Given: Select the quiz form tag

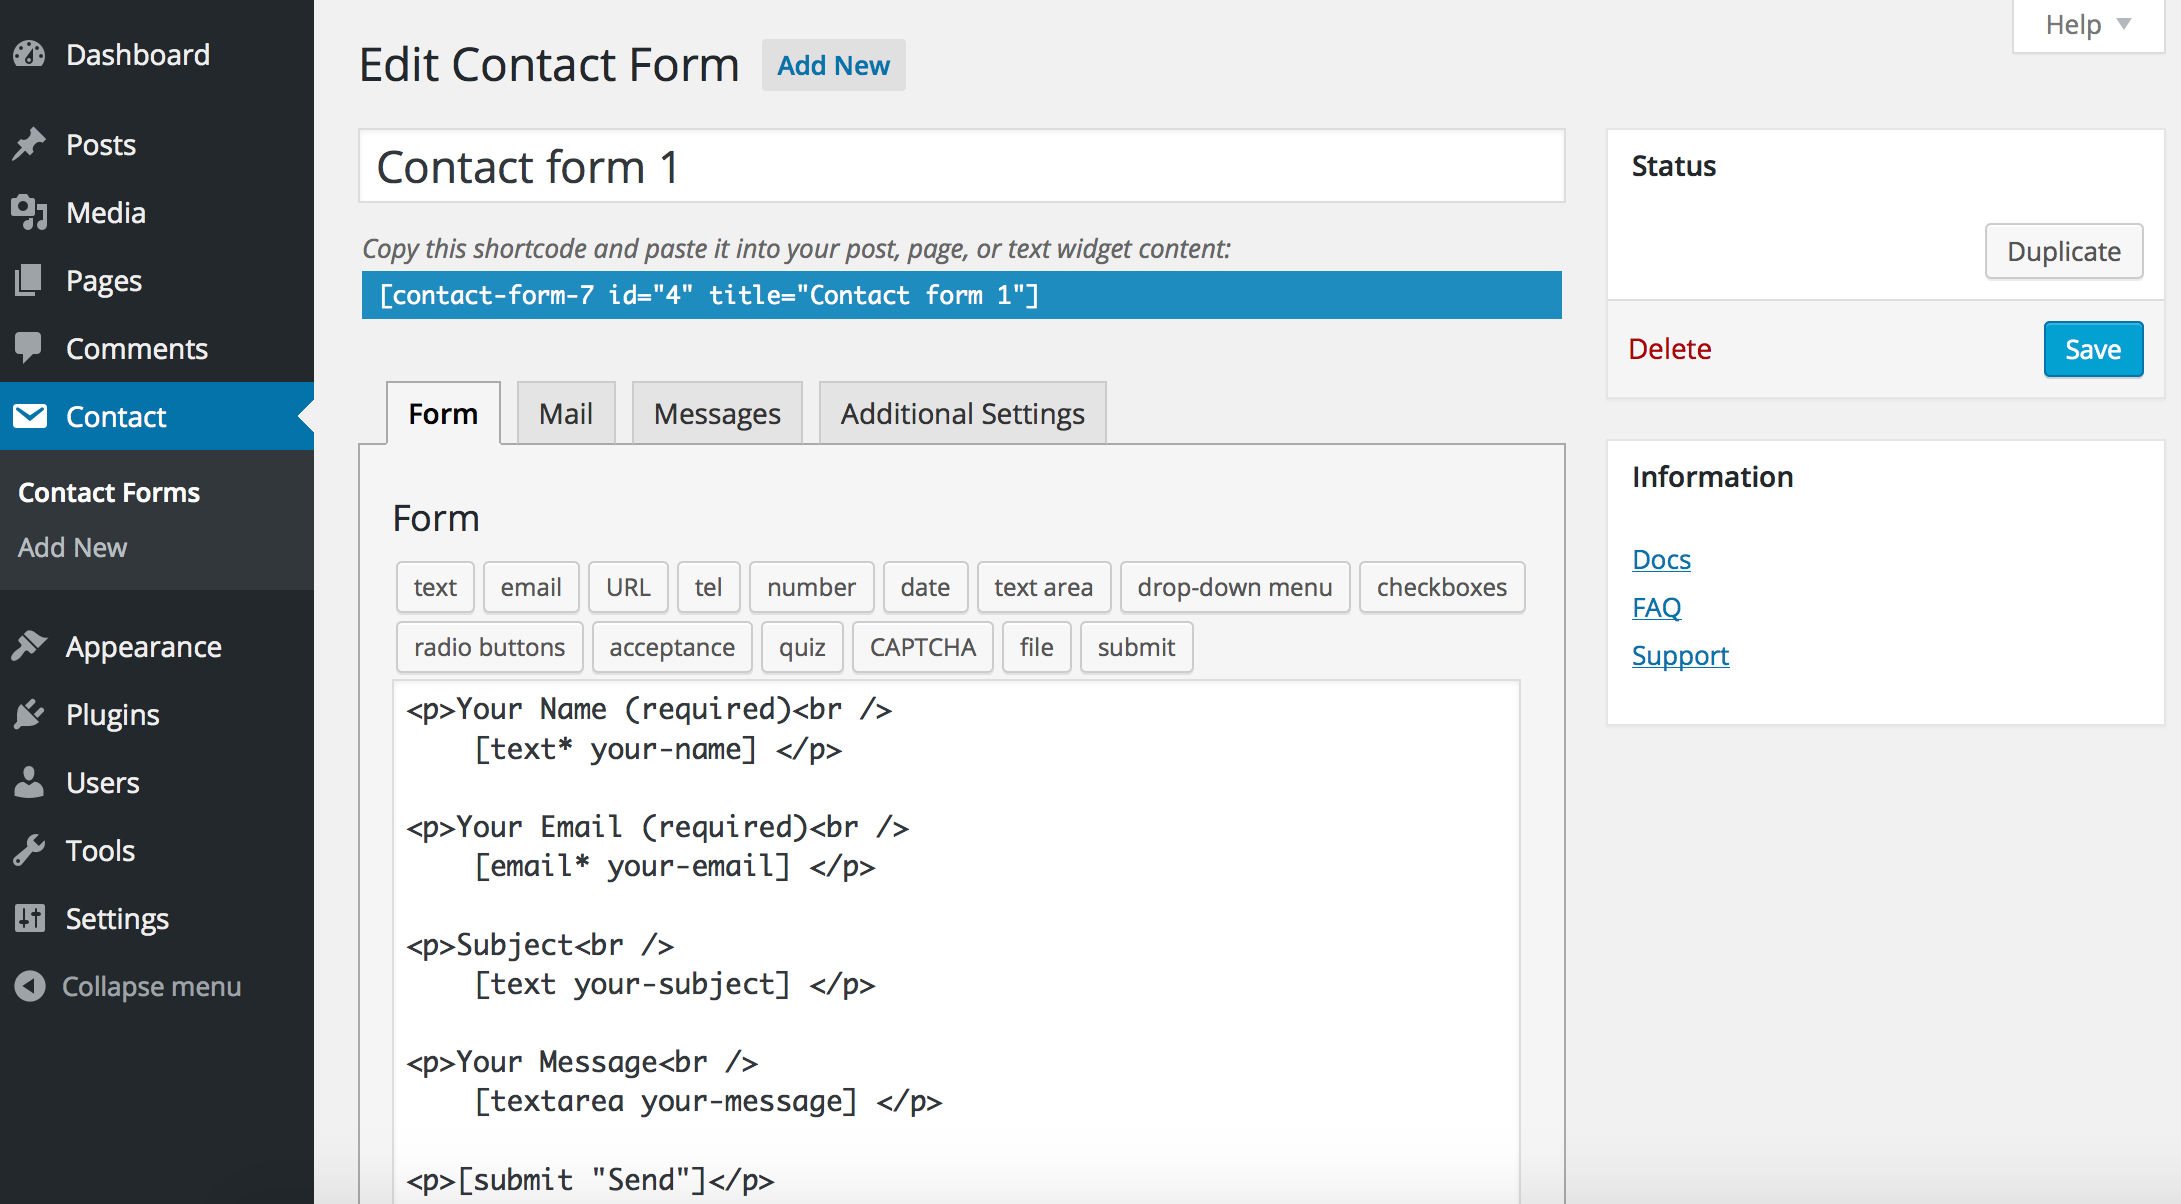Looking at the screenshot, I should pyautogui.click(x=802, y=646).
